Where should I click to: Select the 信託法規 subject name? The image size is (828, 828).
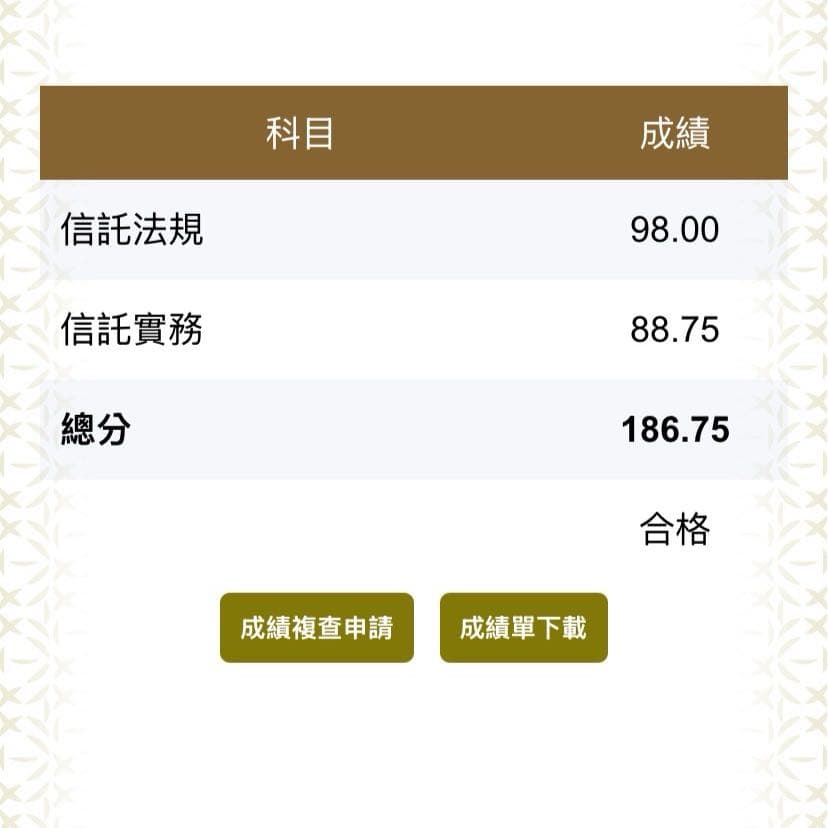tap(132, 229)
